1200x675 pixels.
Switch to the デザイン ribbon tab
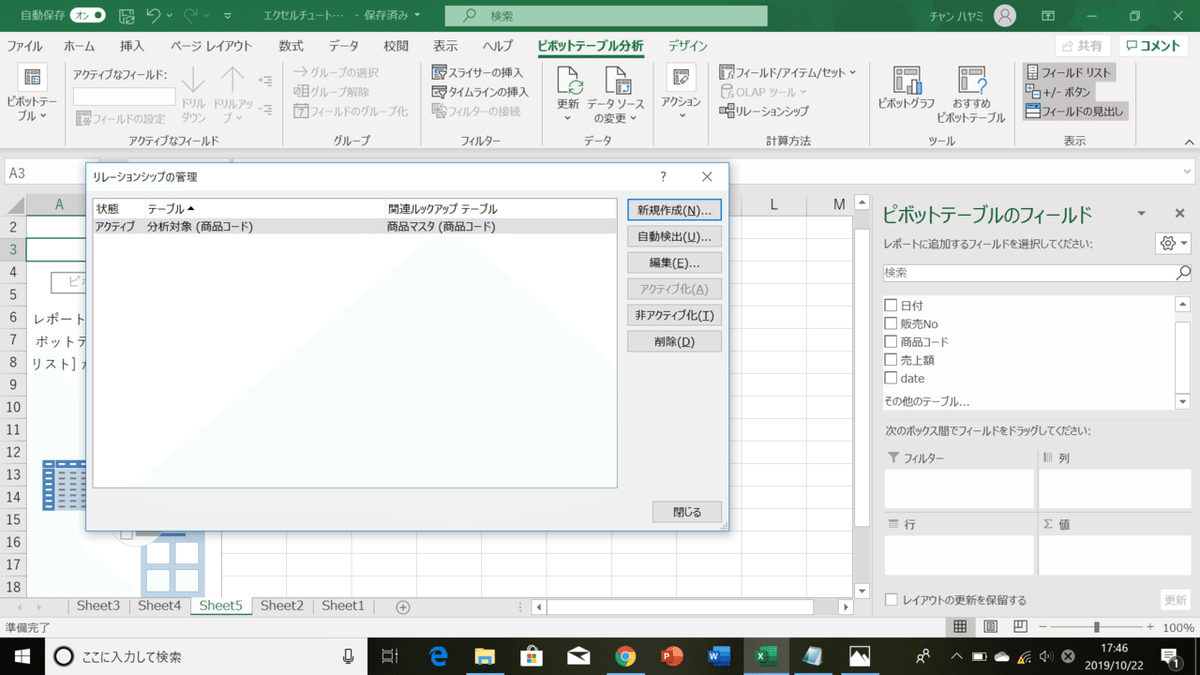pyautogui.click(x=688, y=46)
